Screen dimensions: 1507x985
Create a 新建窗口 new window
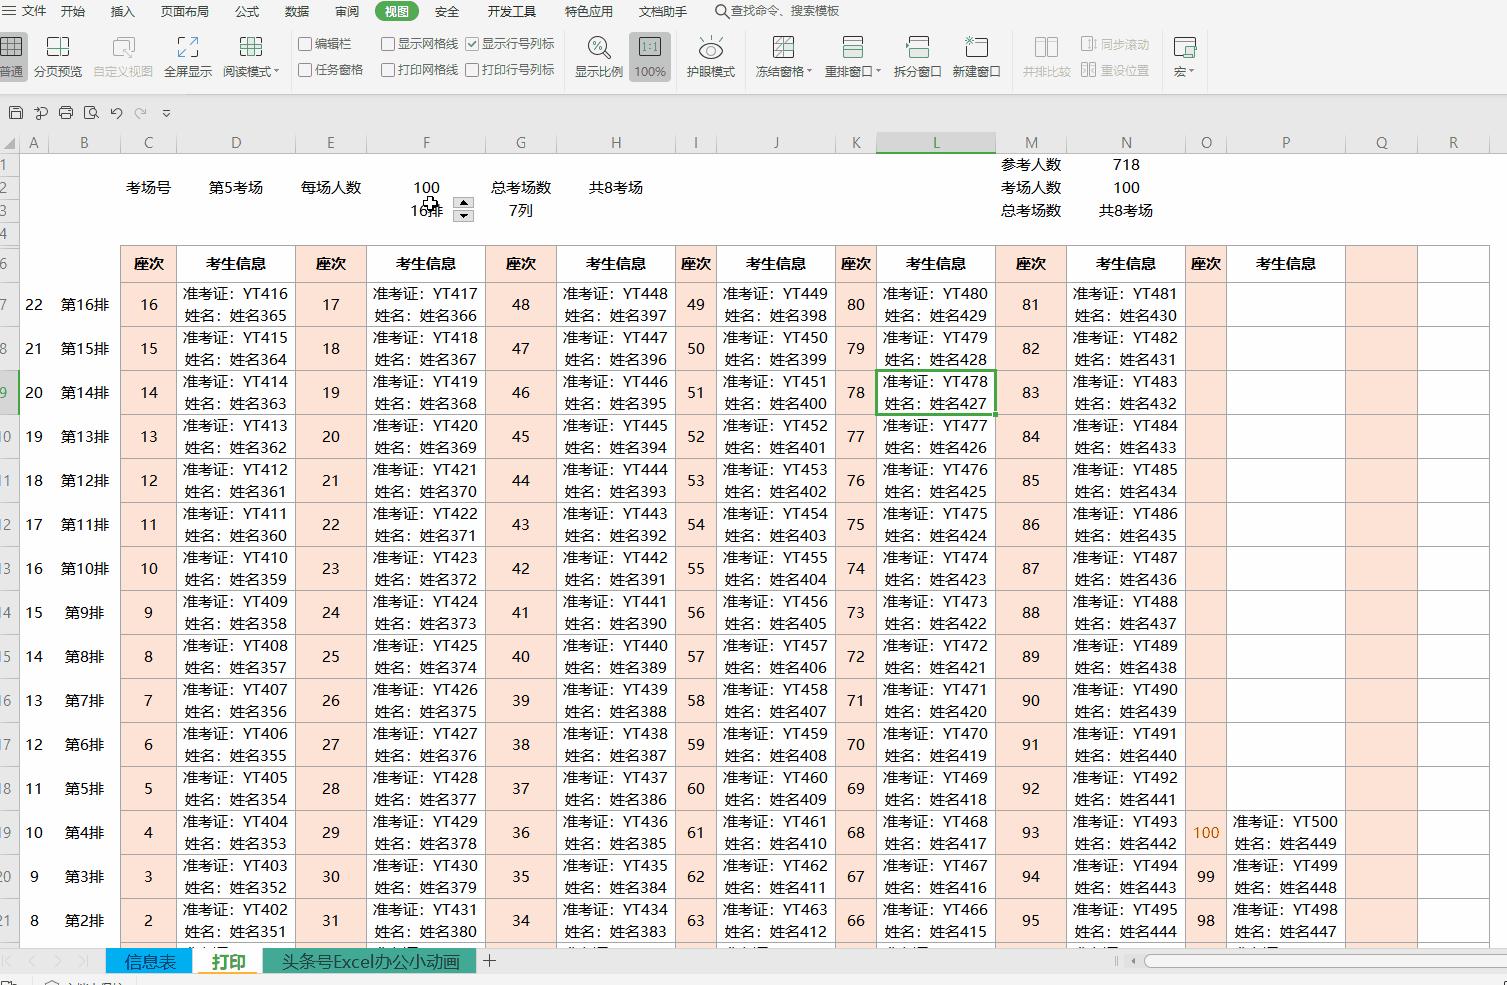(x=976, y=55)
